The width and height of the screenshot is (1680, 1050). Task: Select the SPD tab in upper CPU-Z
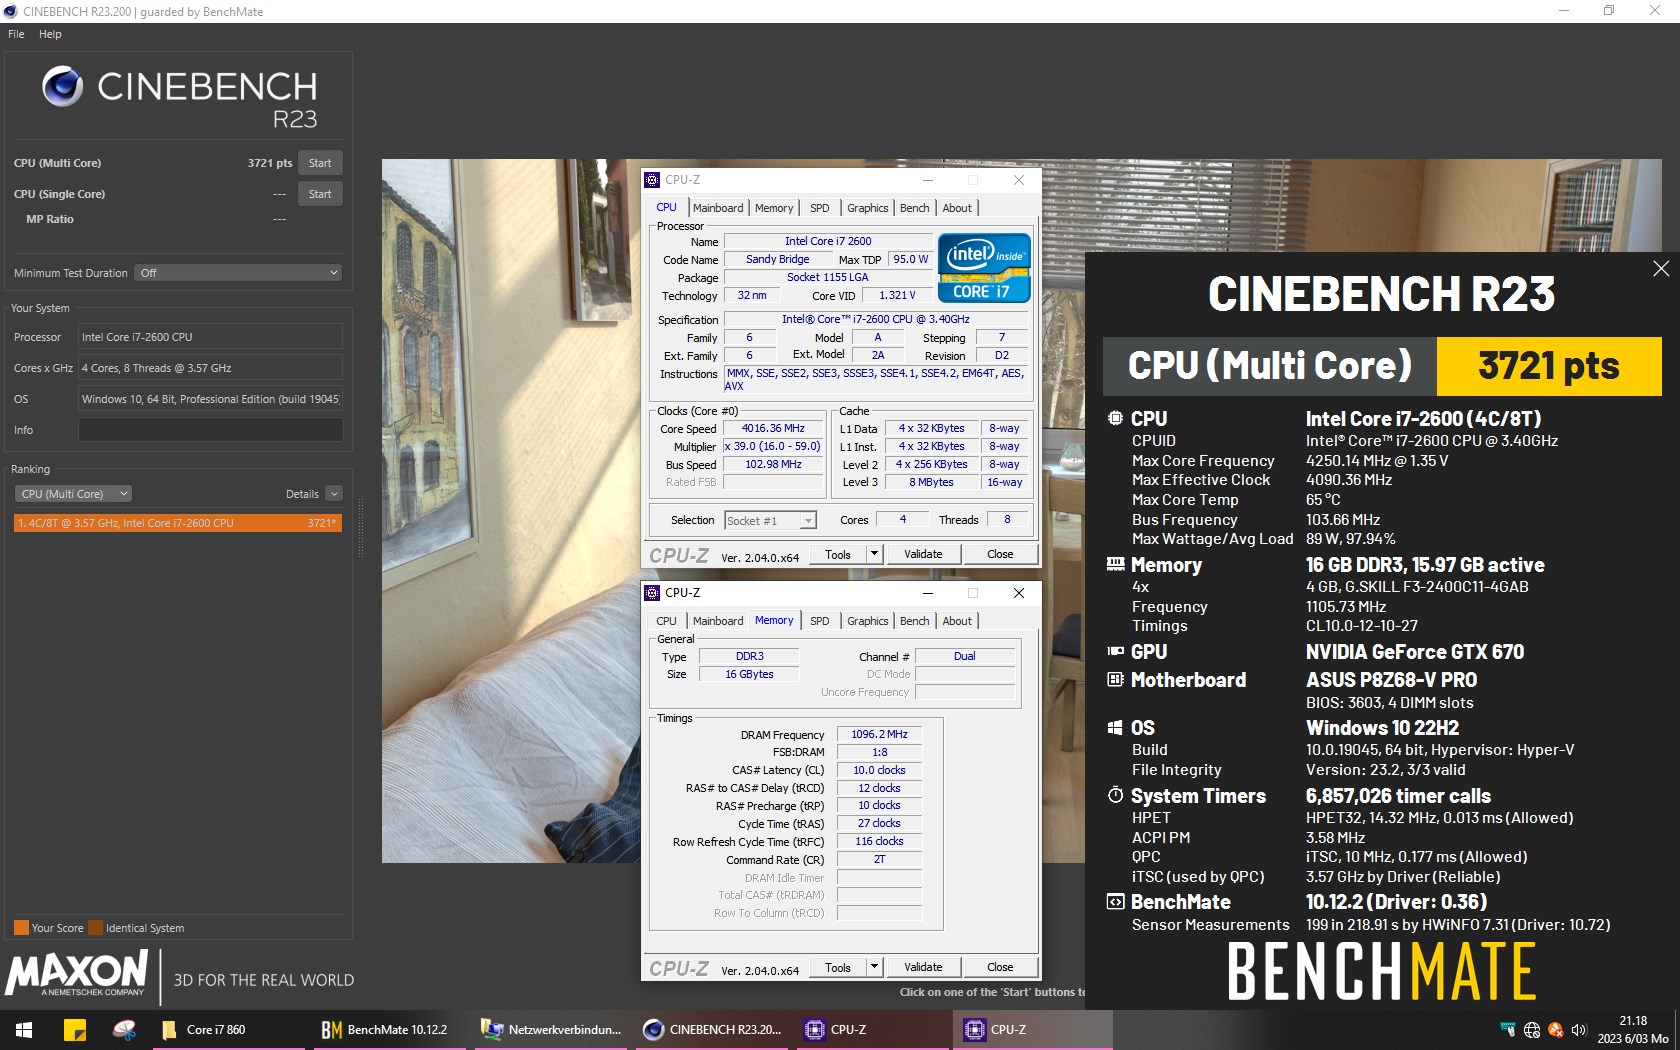pos(820,208)
